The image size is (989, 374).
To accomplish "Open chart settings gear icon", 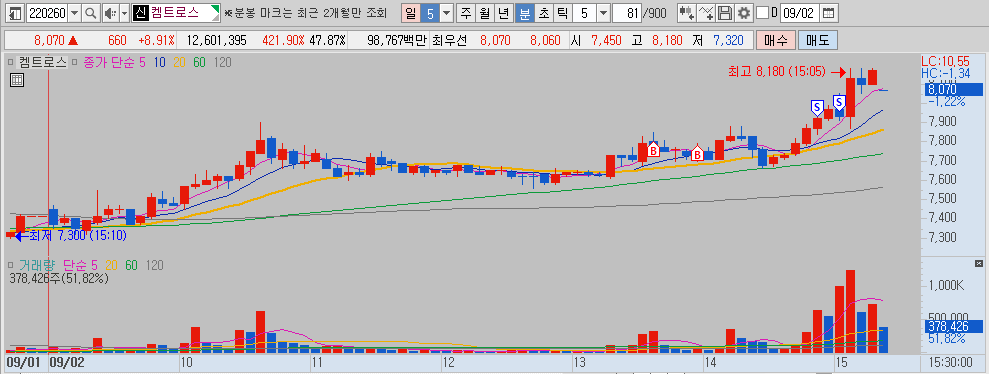I will click(x=744, y=13).
